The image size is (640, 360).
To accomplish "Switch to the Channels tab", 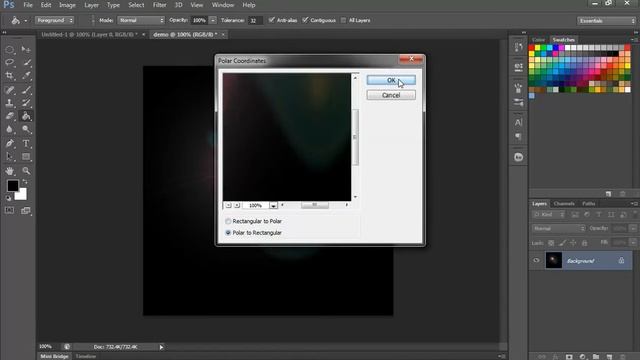I will pos(564,203).
